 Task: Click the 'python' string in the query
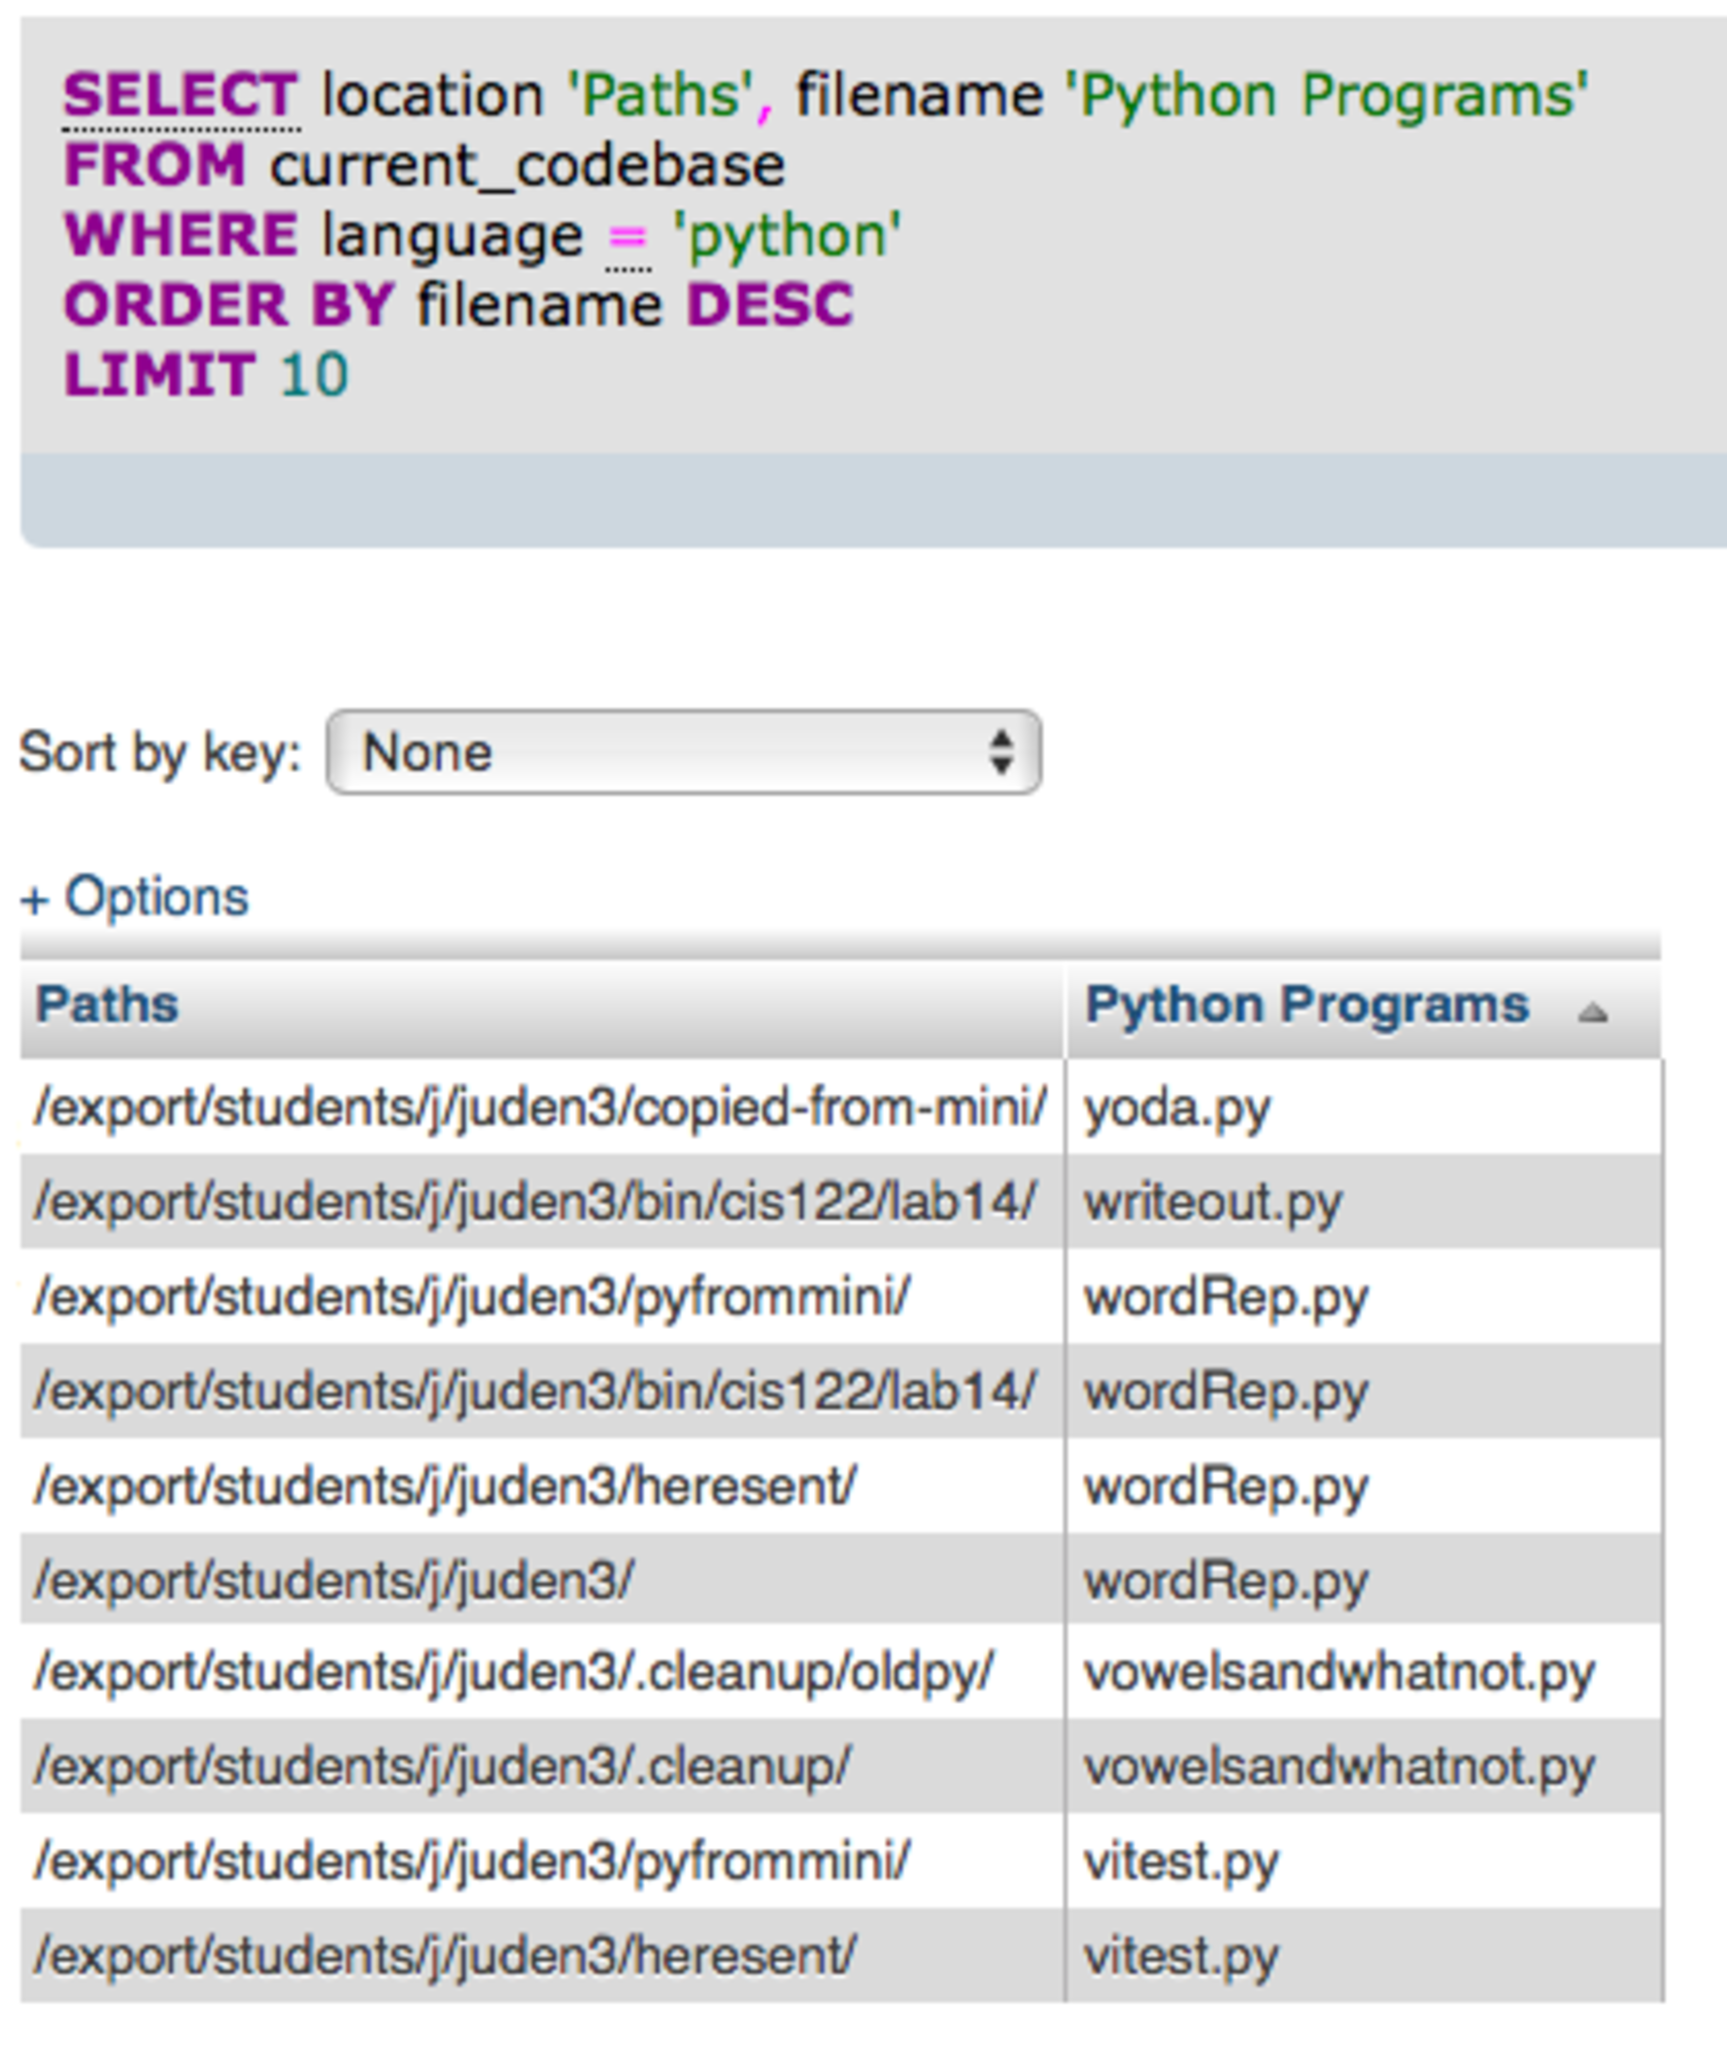(787, 237)
